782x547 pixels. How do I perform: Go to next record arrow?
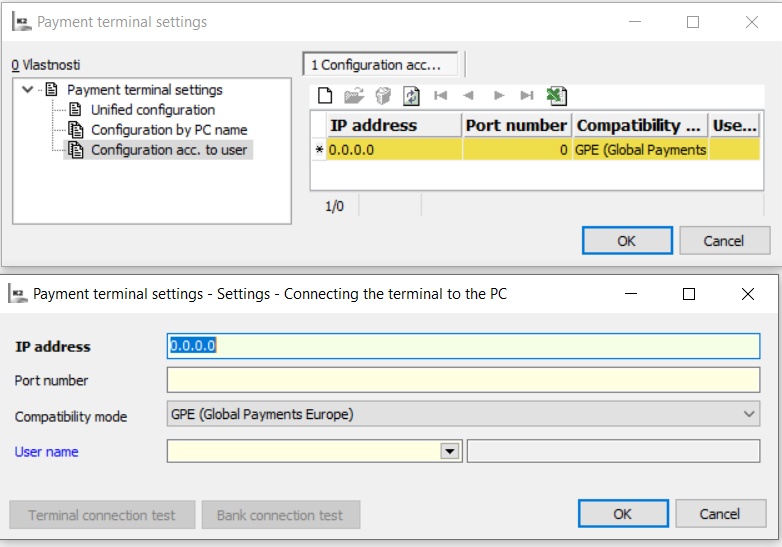click(498, 96)
